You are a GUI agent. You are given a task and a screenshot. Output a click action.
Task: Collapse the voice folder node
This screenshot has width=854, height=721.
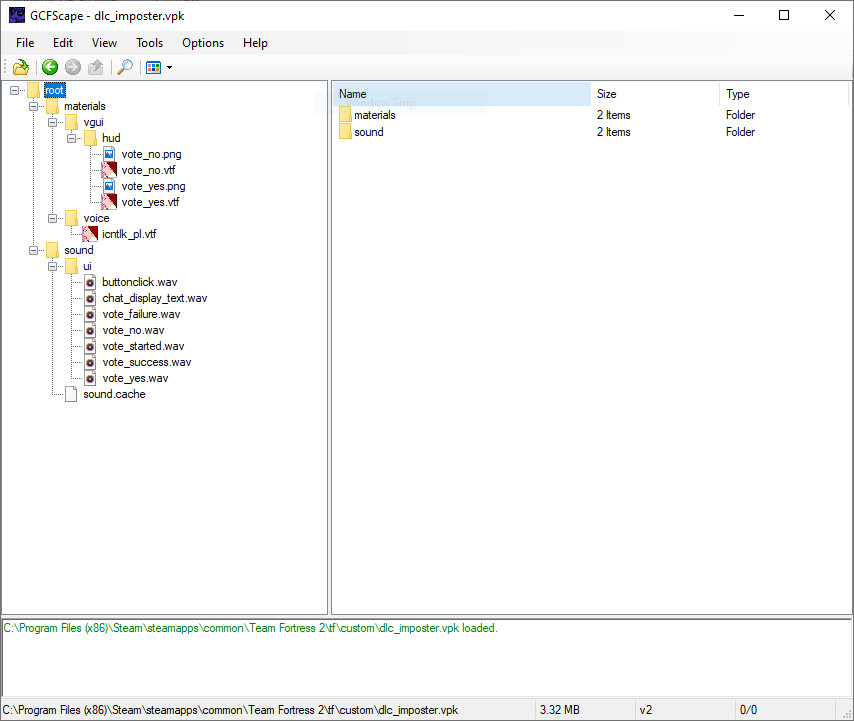53,218
